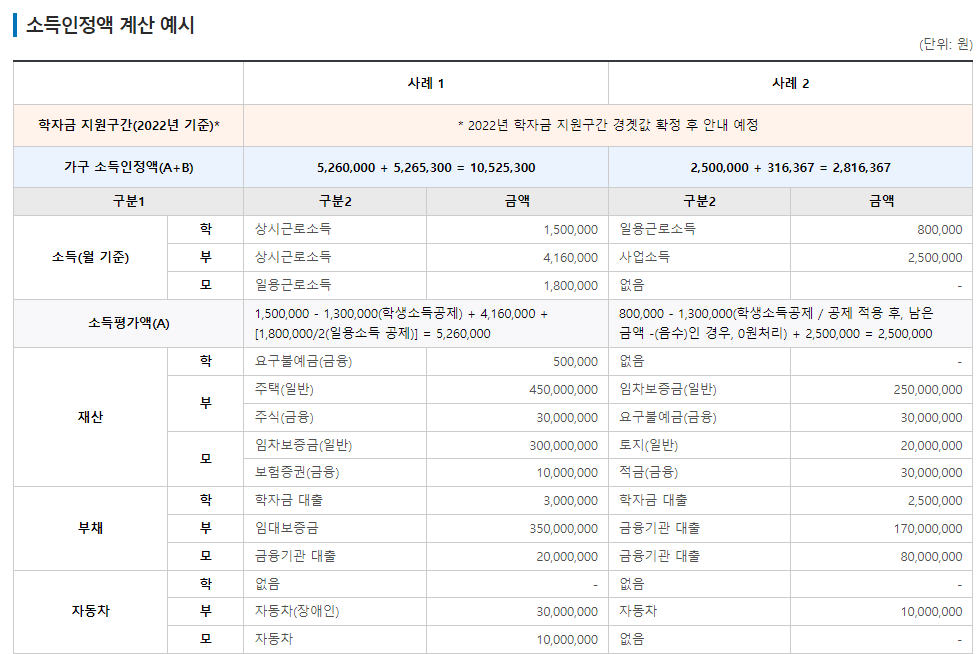
Task: Click the heading '소득인정액 계산 예시'
Action: point(110,25)
